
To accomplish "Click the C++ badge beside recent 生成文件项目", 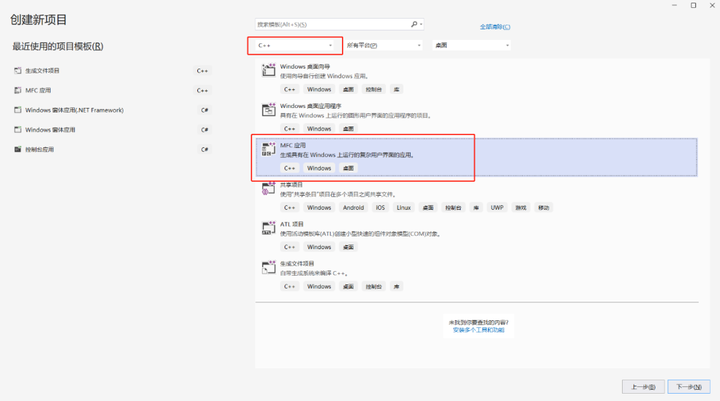I will coord(202,71).
